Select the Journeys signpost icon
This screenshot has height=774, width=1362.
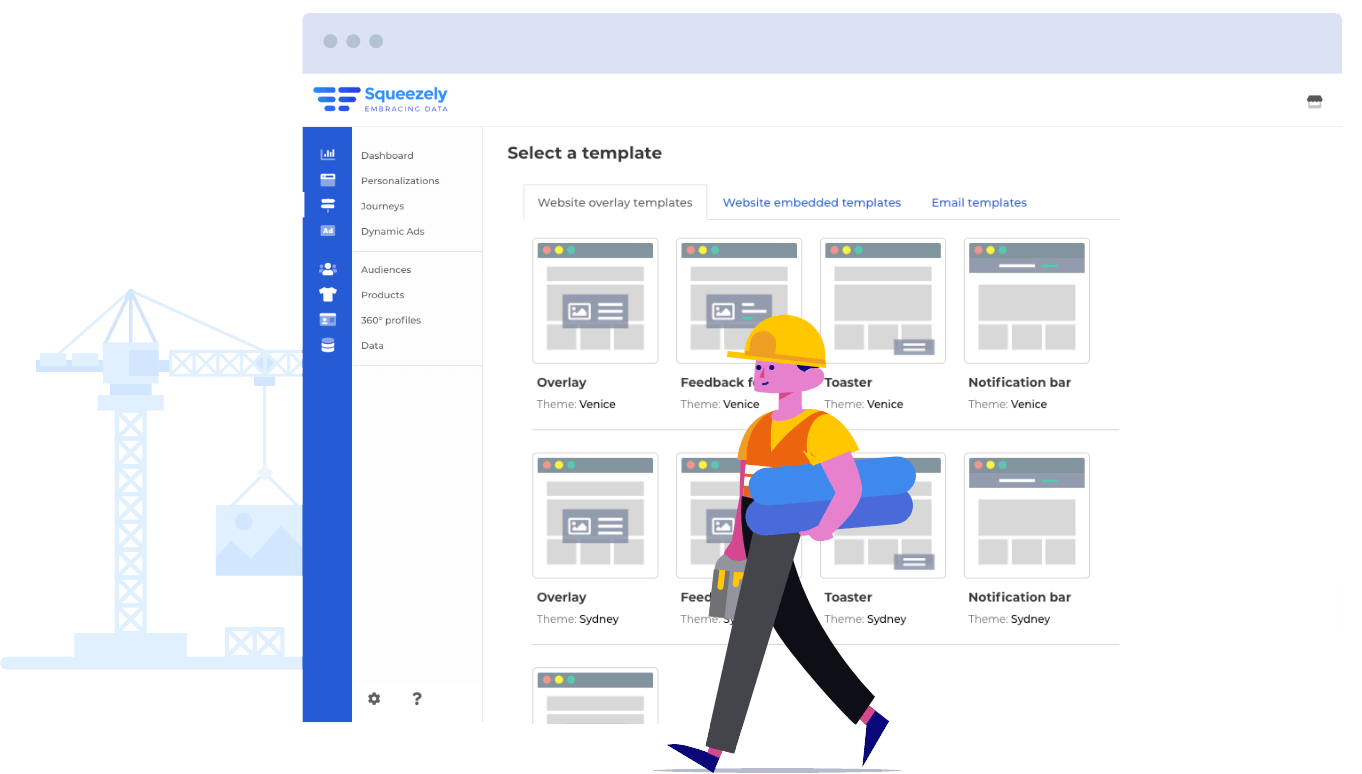(327, 205)
